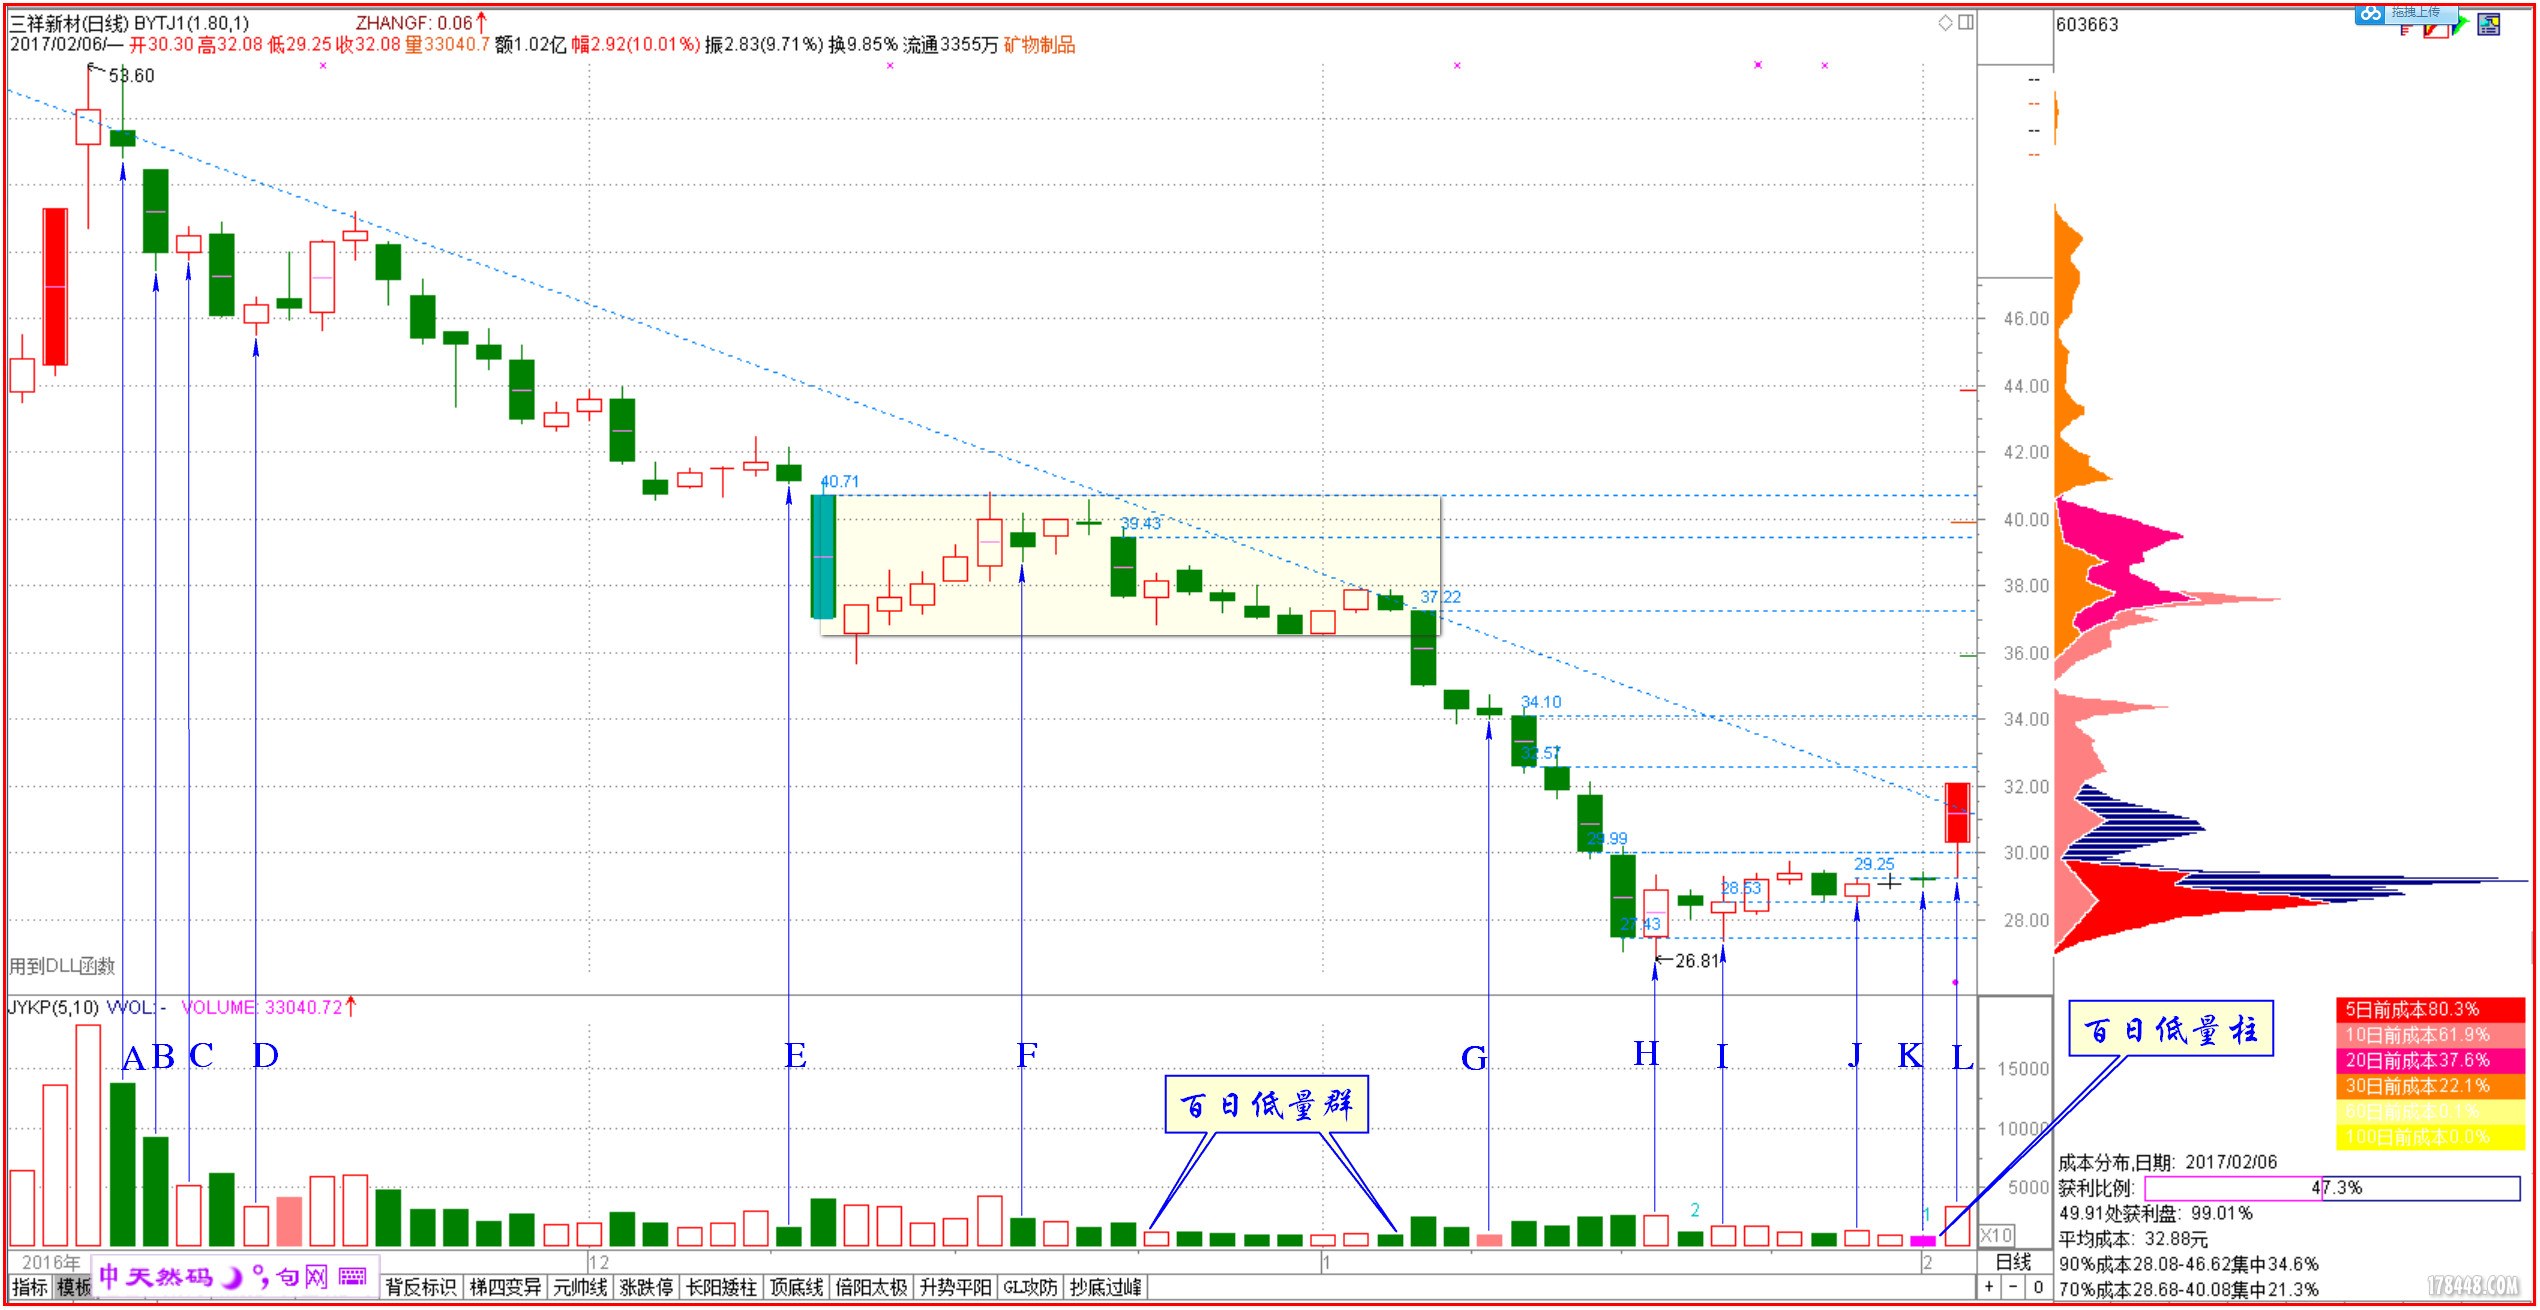Click the blue info panel icon at top right
The width and height of the screenshot is (2540, 1310).
tap(2489, 25)
